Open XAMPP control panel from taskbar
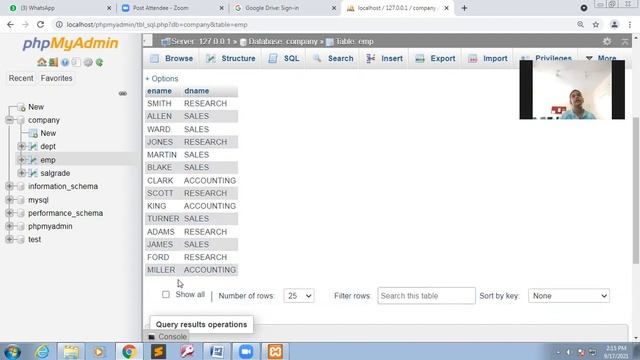This screenshot has width=640, height=360. pos(275,351)
